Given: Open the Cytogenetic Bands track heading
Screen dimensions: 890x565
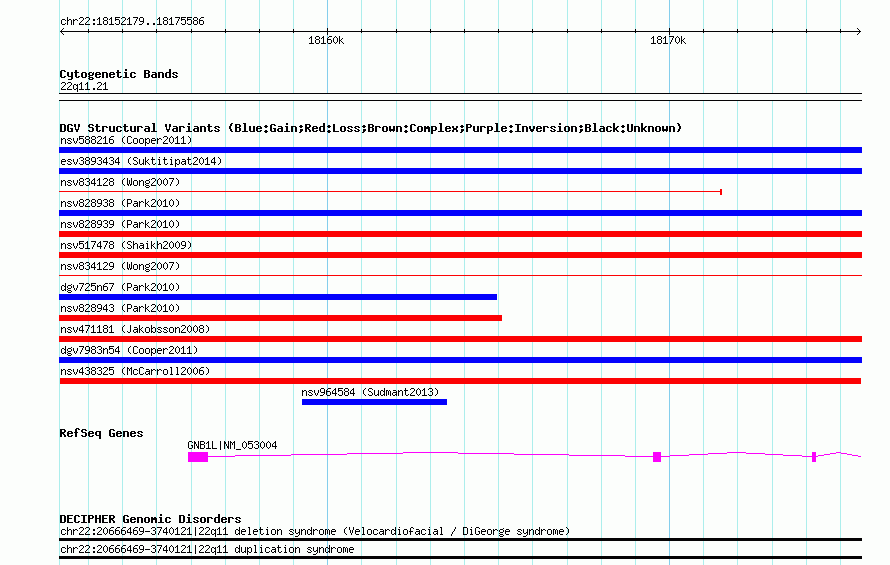Looking at the screenshot, I should [x=119, y=74].
